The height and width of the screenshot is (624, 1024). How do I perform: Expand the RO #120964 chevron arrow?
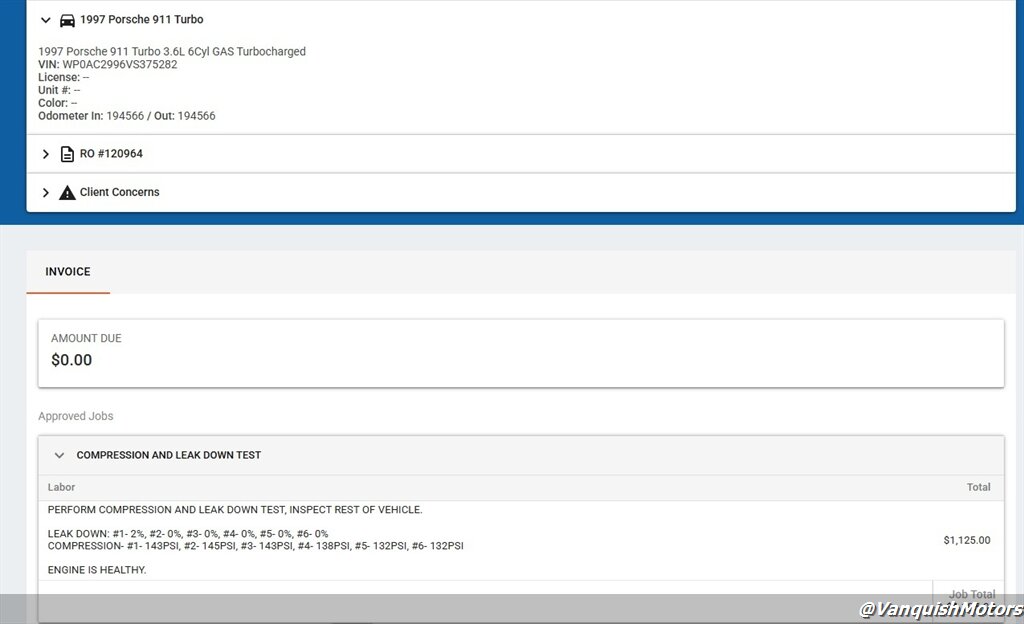tap(46, 154)
